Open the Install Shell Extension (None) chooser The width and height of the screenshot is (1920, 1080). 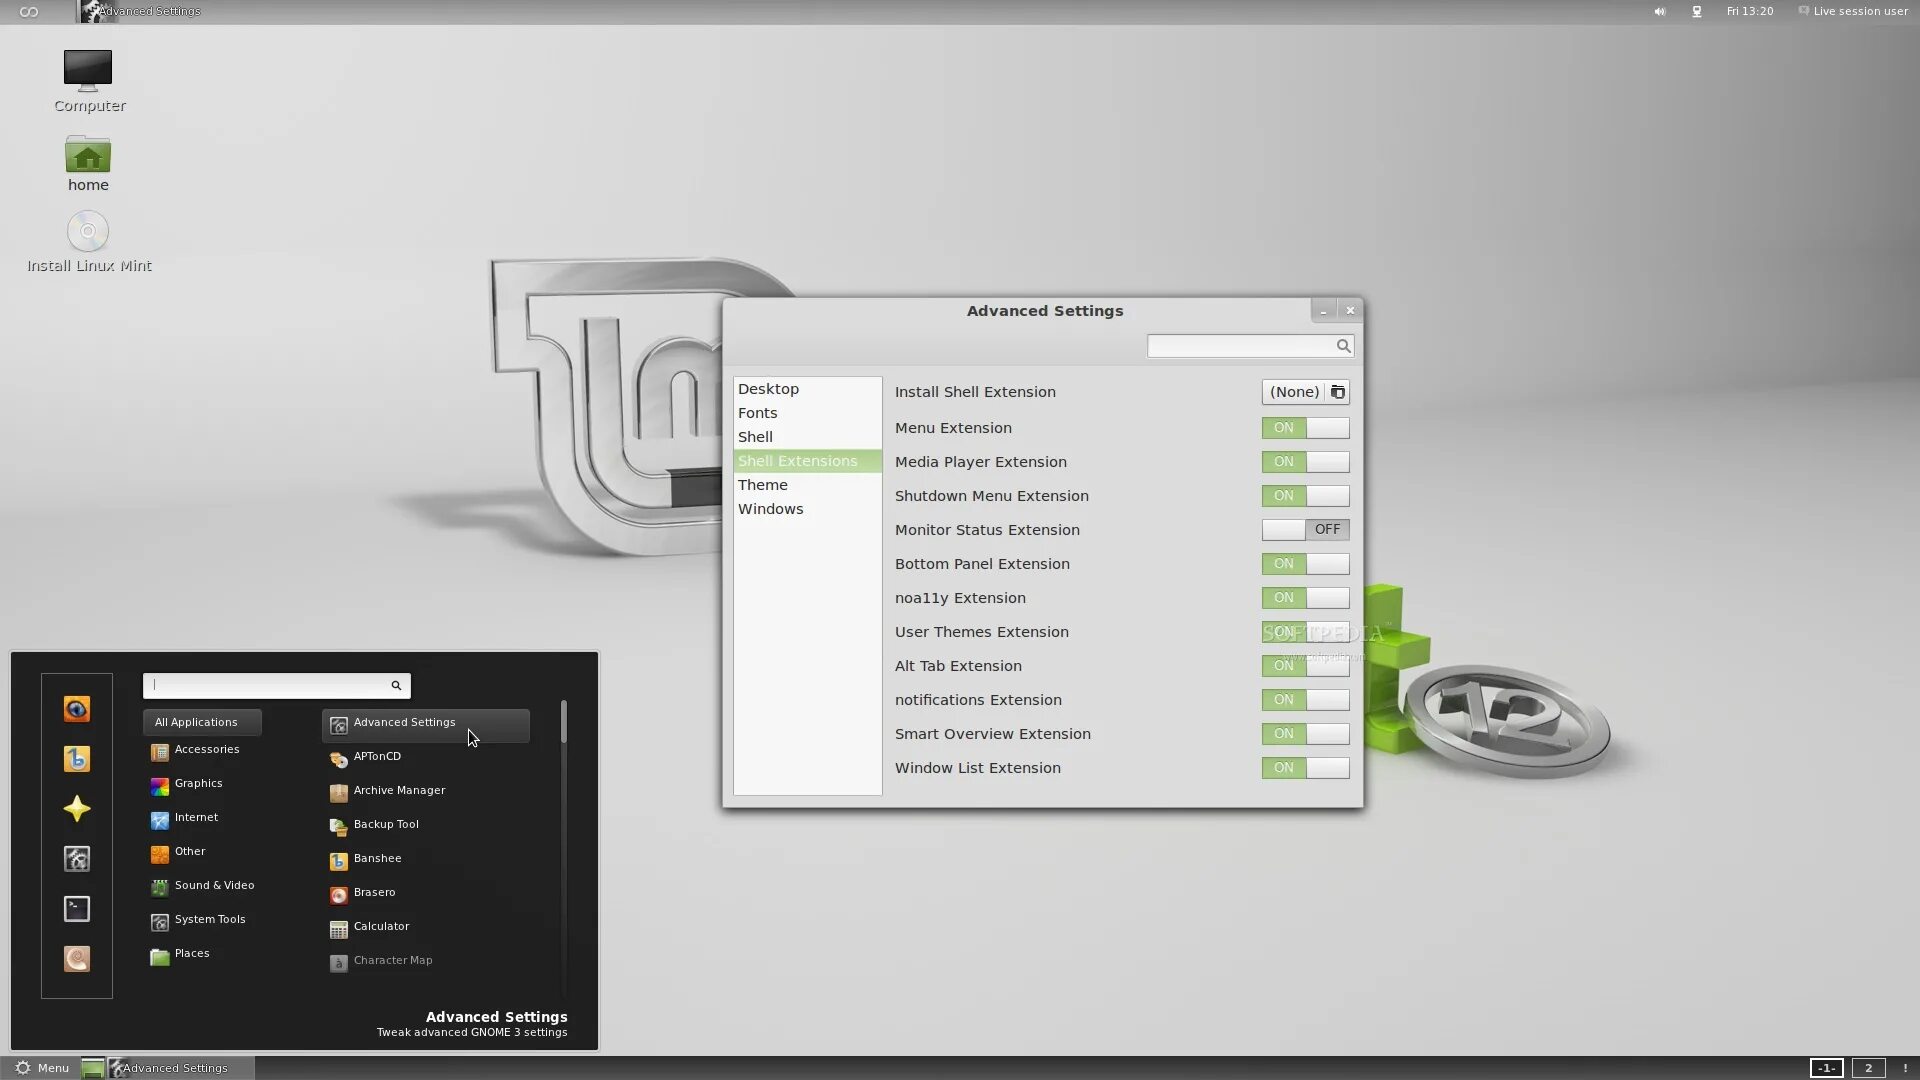coord(1294,392)
